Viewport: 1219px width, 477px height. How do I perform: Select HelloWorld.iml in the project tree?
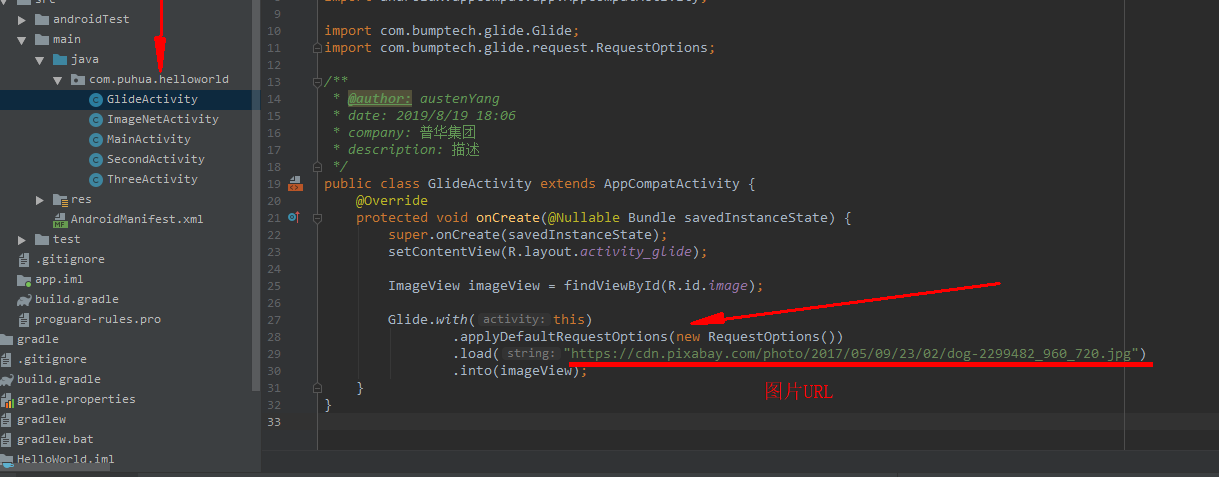(65, 459)
